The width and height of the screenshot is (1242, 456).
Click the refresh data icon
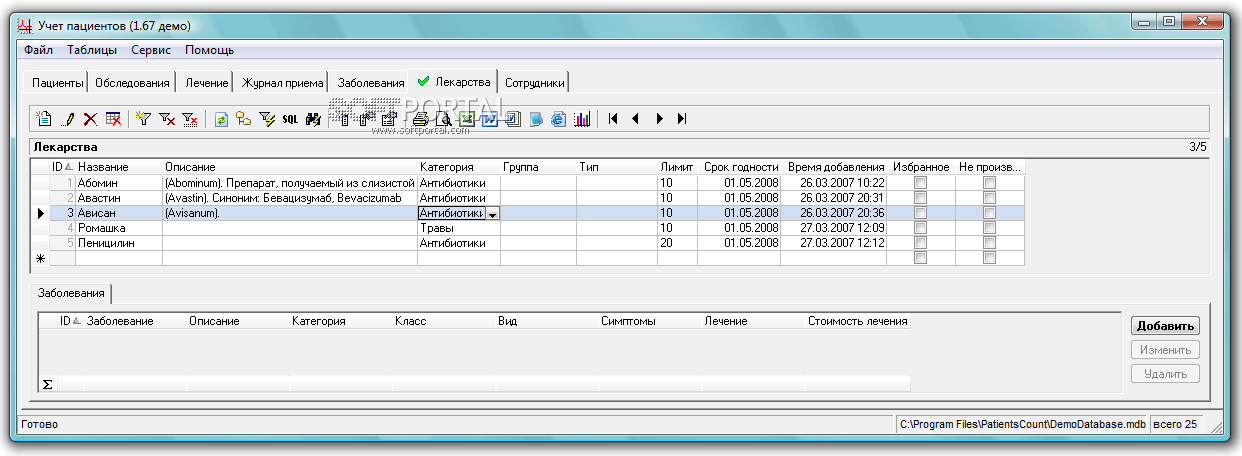[221, 119]
